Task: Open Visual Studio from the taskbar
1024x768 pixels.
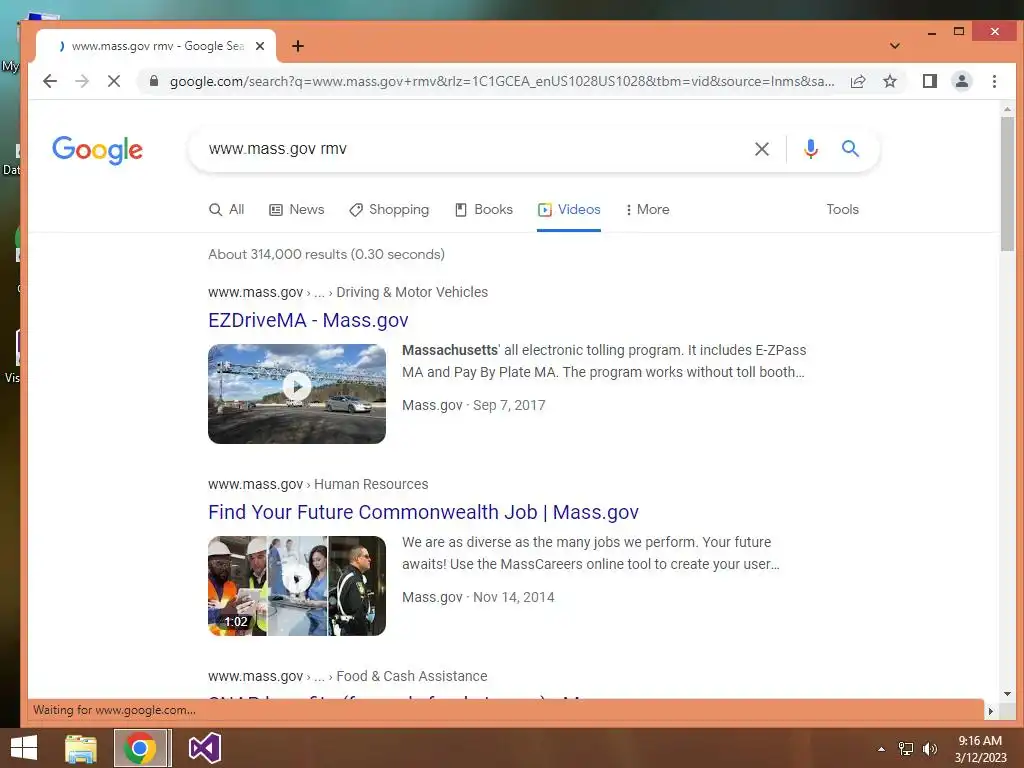Action: point(205,748)
